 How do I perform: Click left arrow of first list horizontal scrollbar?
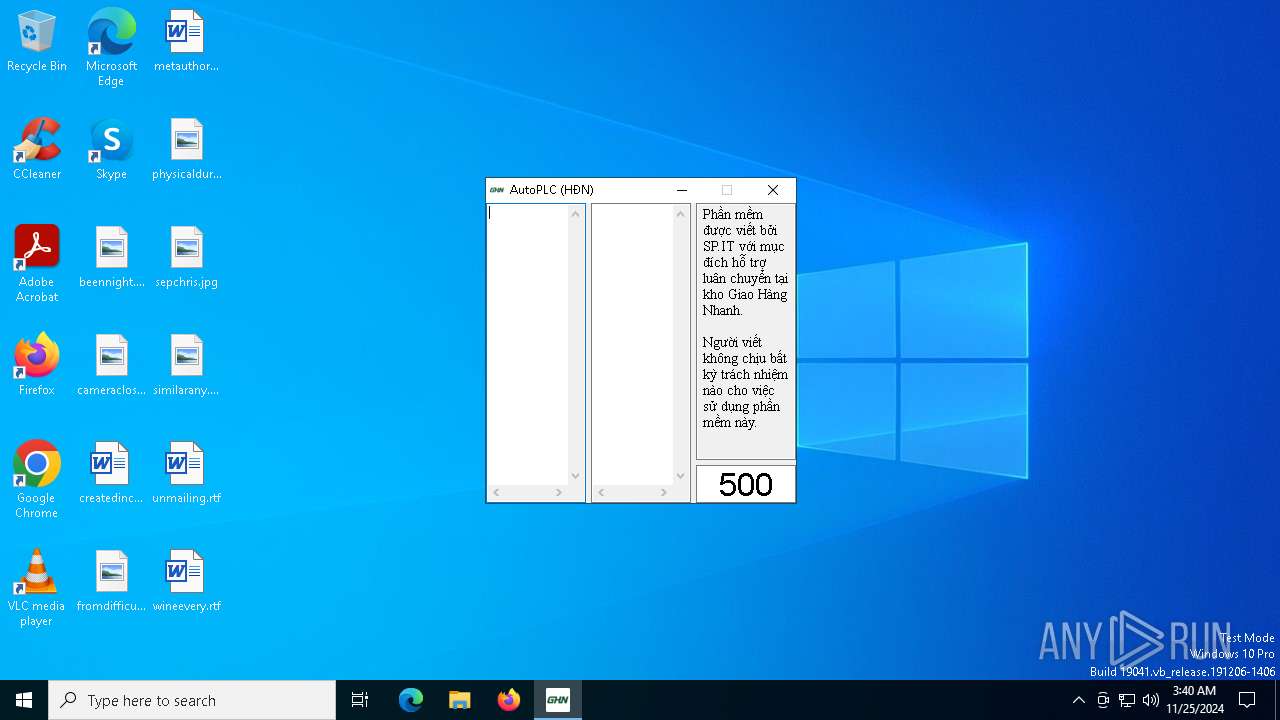(496, 493)
